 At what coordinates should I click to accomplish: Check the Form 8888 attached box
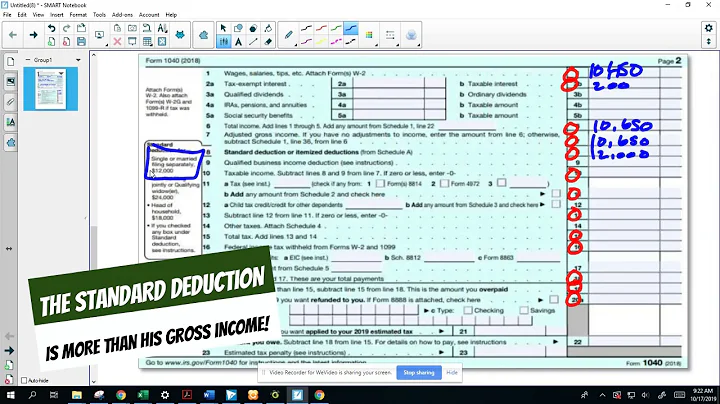[554, 300]
